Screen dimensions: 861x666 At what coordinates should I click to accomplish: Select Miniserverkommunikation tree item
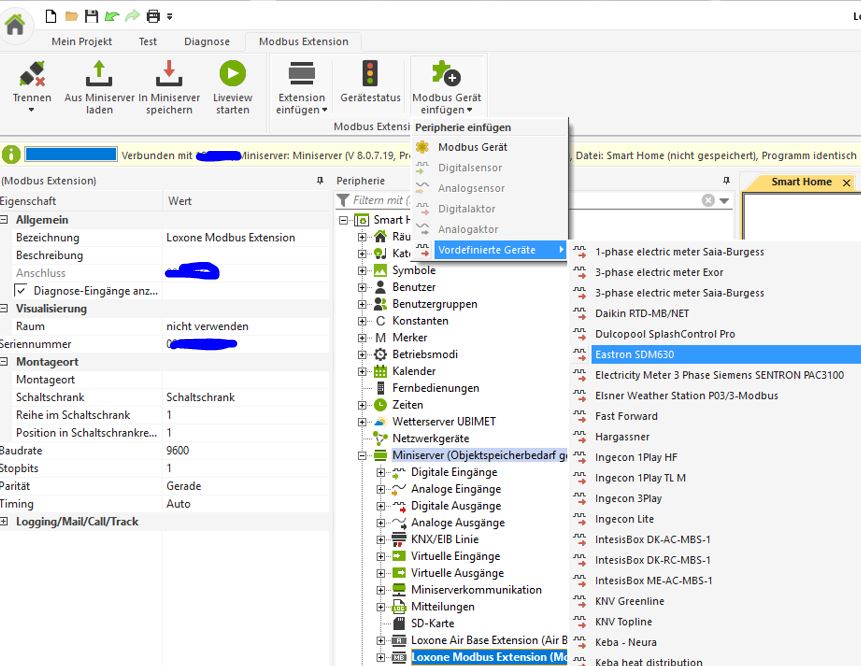pos(476,590)
